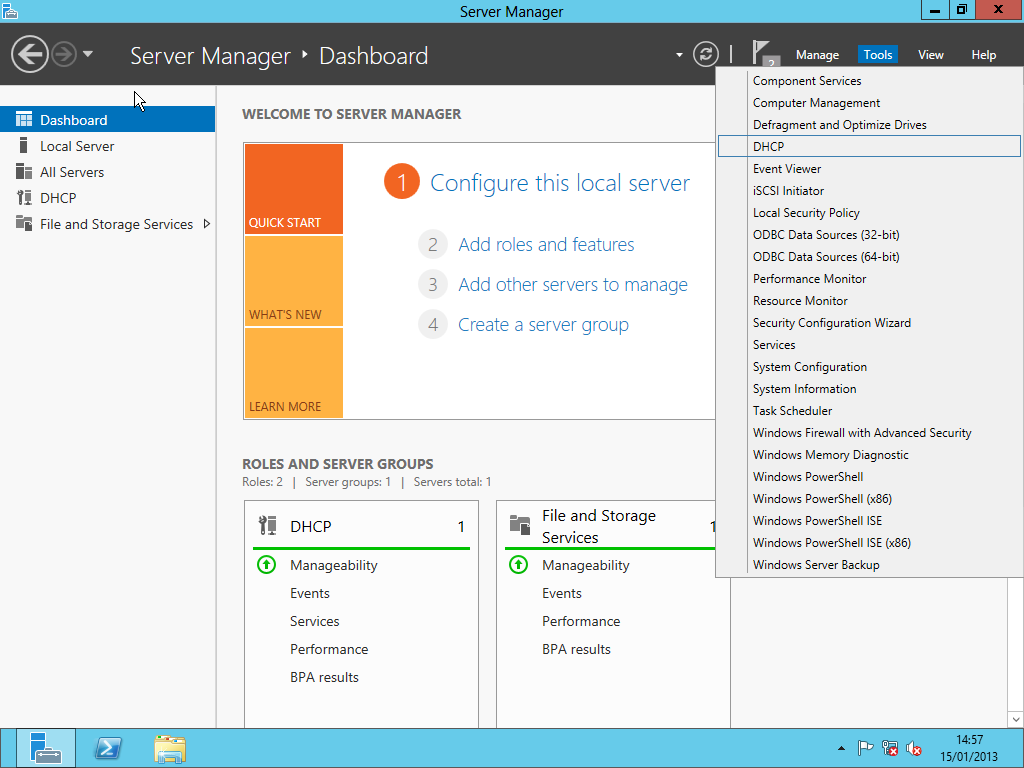Click the taskbar clock and date

969,748
